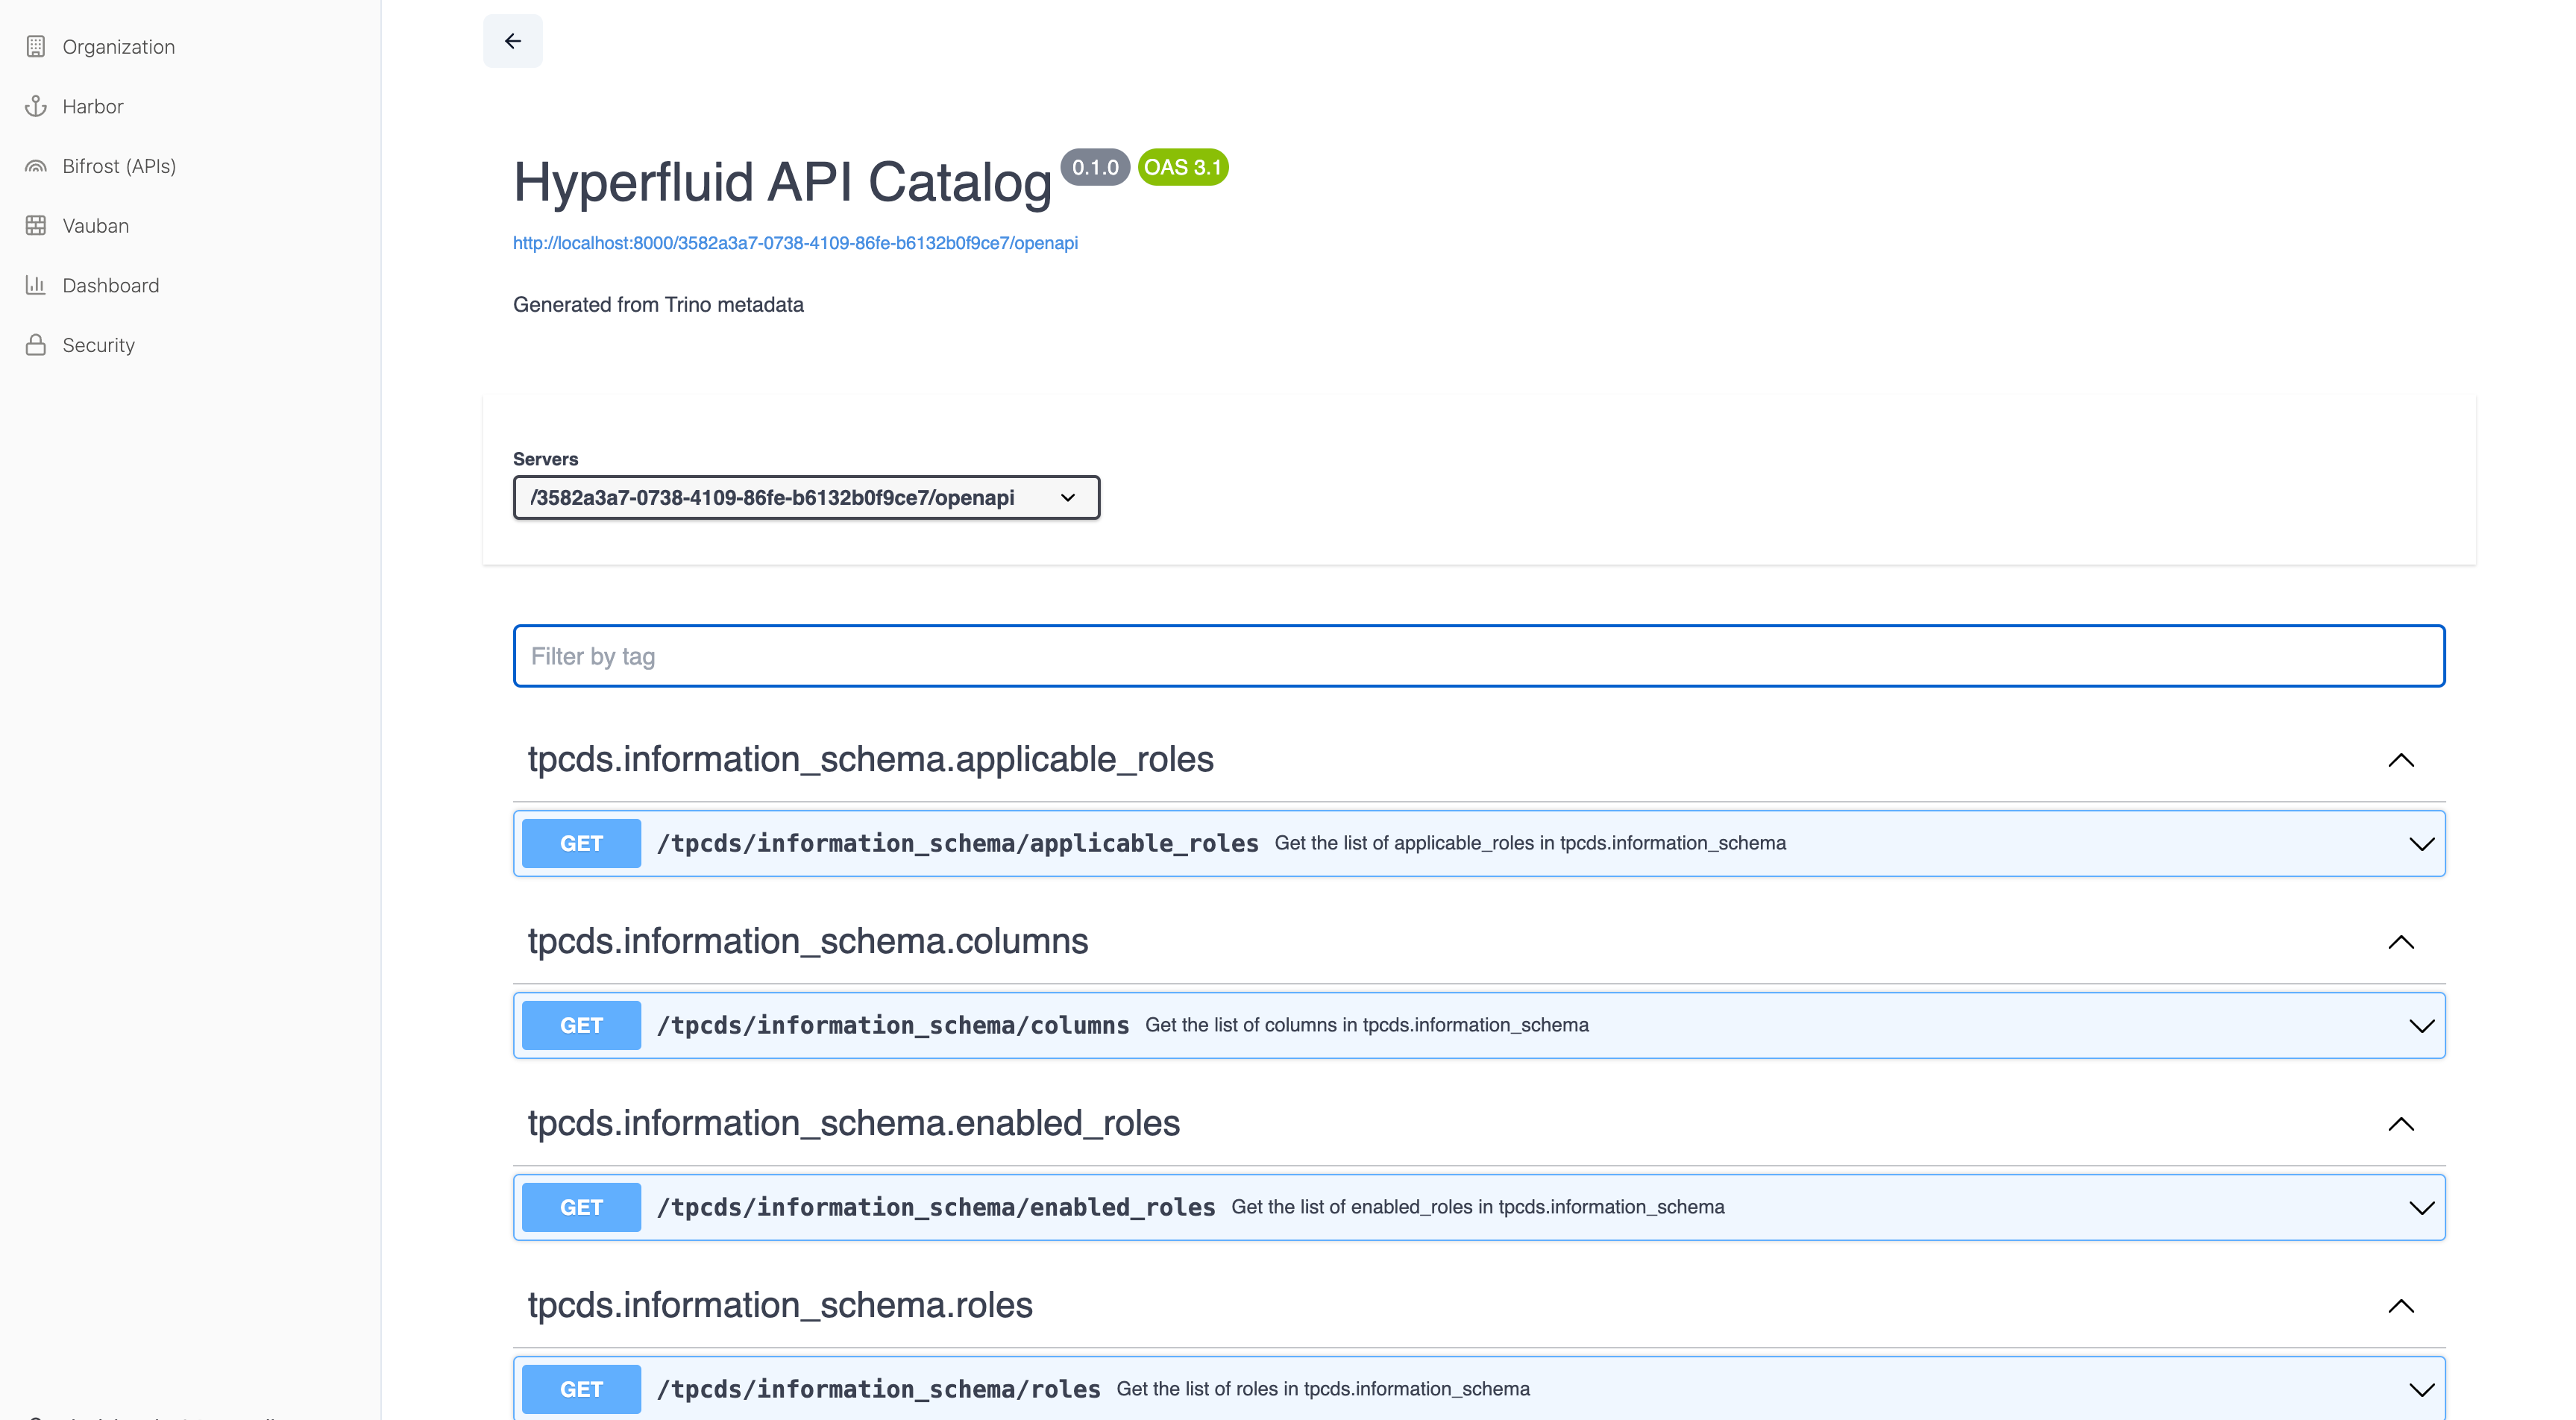Click the OAS 3.1 badge
This screenshot has height=1420, width=2576.
click(x=1183, y=168)
